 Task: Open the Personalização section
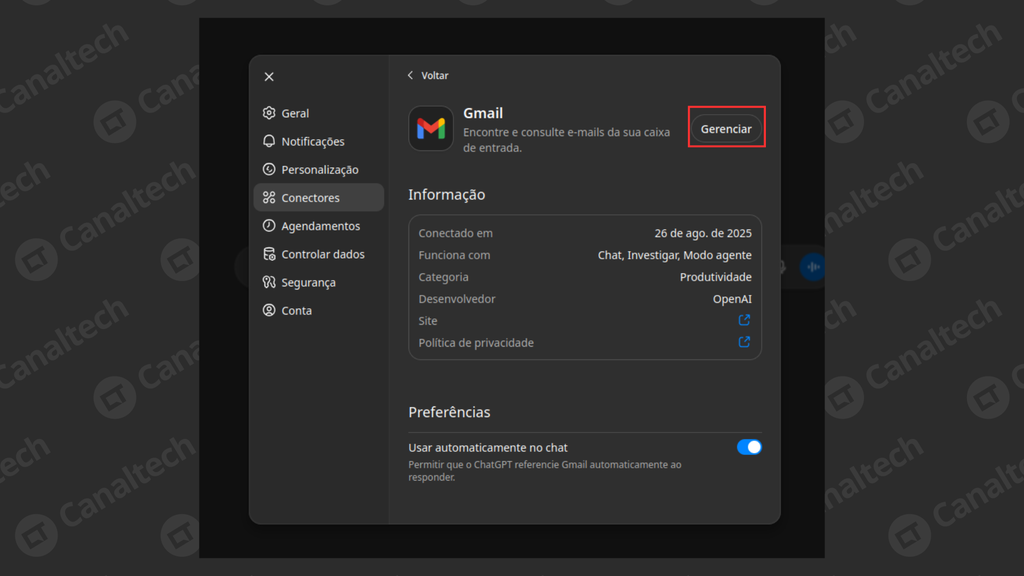coord(319,169)
